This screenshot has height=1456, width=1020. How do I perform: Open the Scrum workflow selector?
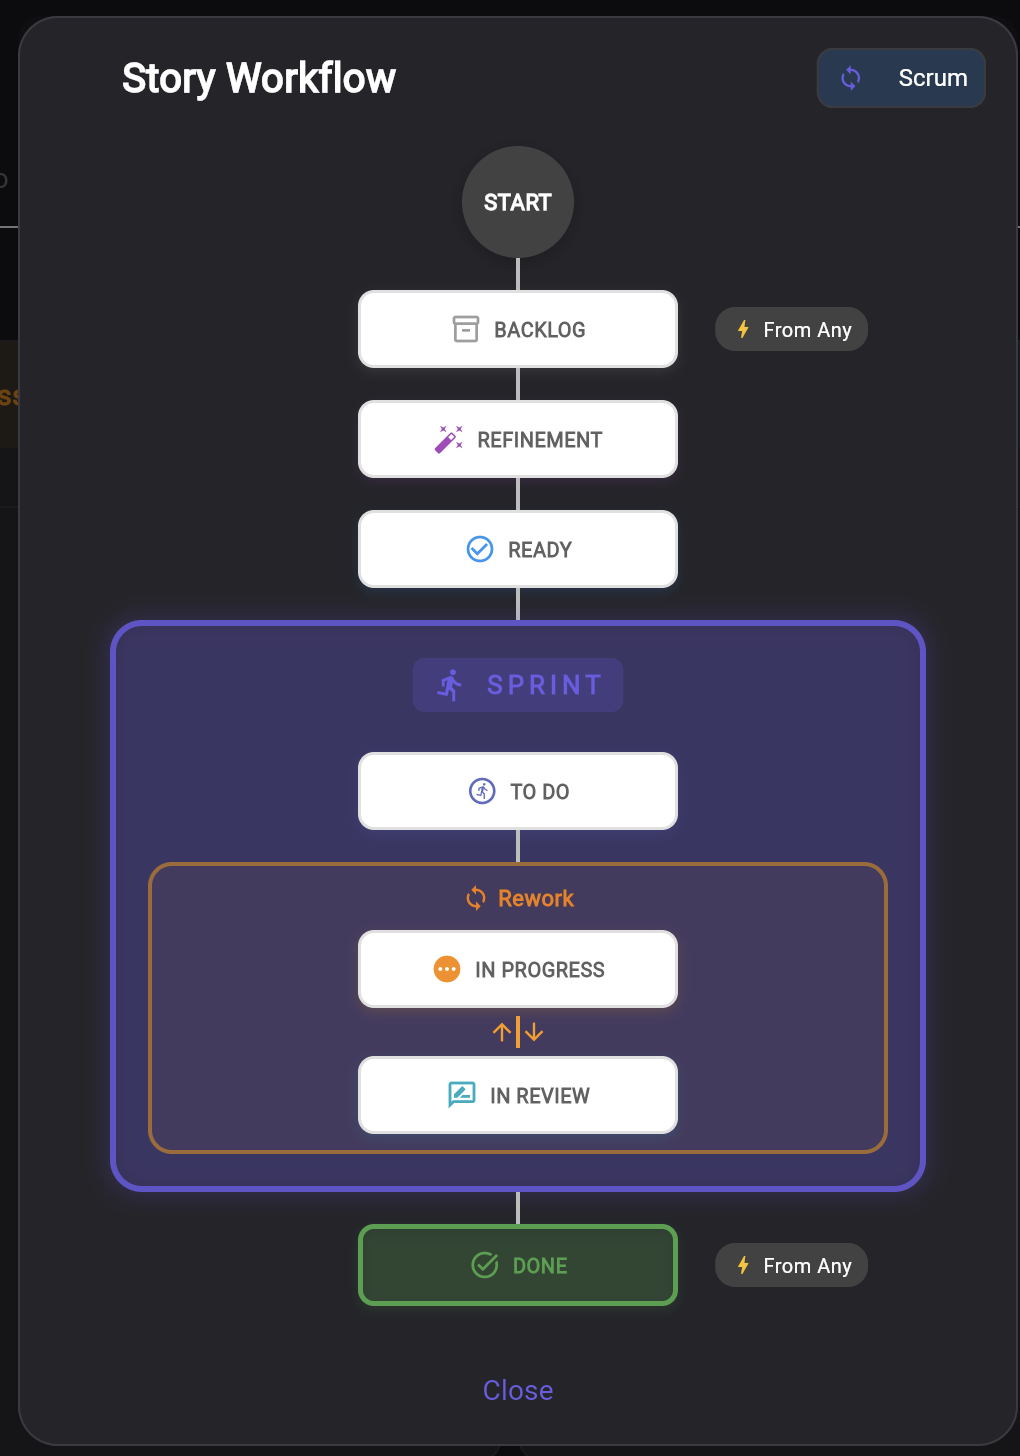click(x=900, y=78)
